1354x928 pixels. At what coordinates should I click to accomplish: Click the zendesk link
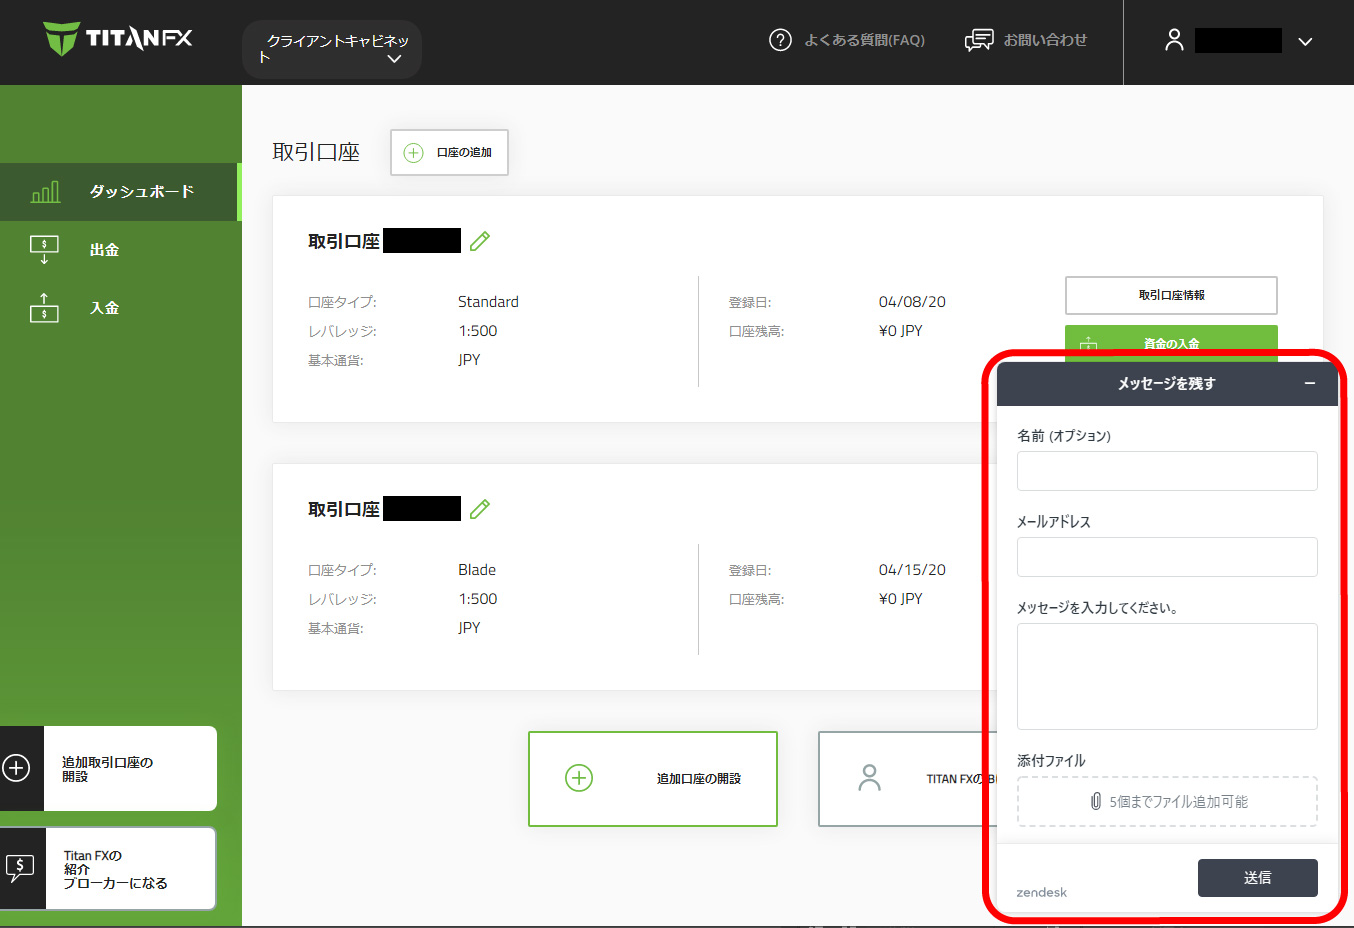(1041, 893)
